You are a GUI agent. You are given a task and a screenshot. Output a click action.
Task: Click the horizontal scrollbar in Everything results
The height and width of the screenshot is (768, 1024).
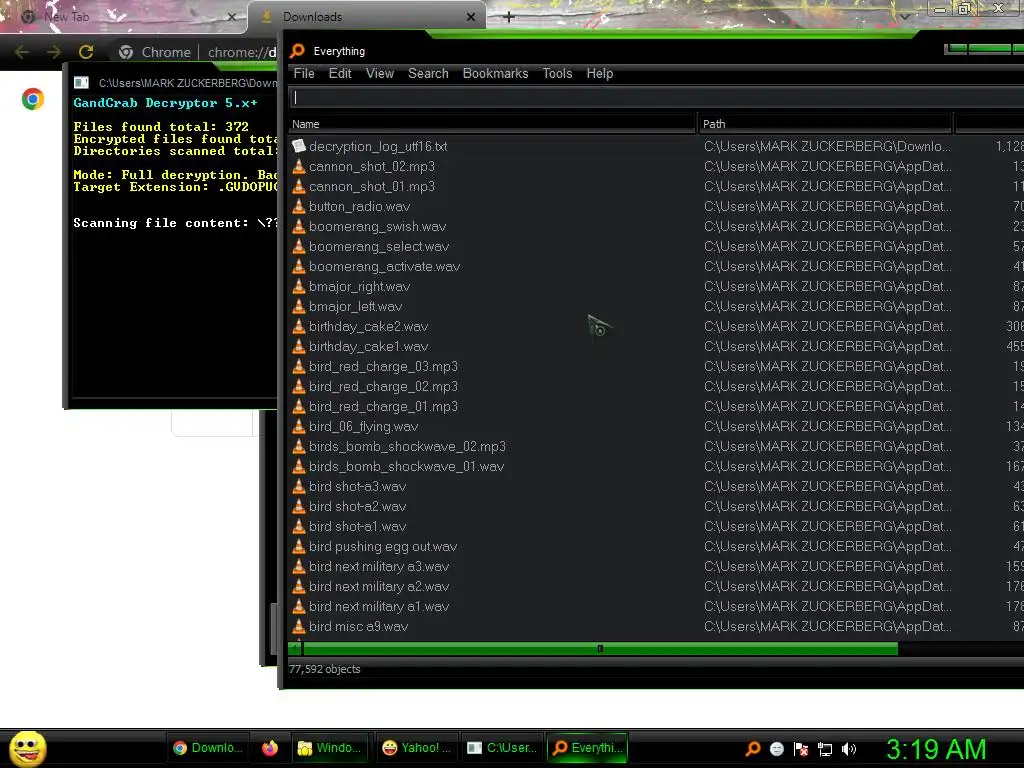click(600, 648)
